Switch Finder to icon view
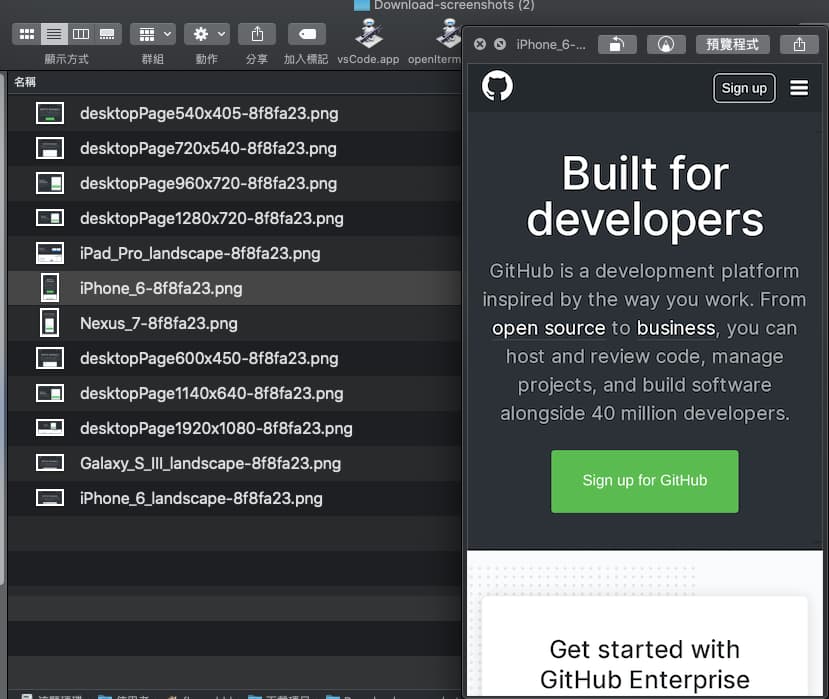The width and height of the screenshot is (829, 699). tap(26, 34)
